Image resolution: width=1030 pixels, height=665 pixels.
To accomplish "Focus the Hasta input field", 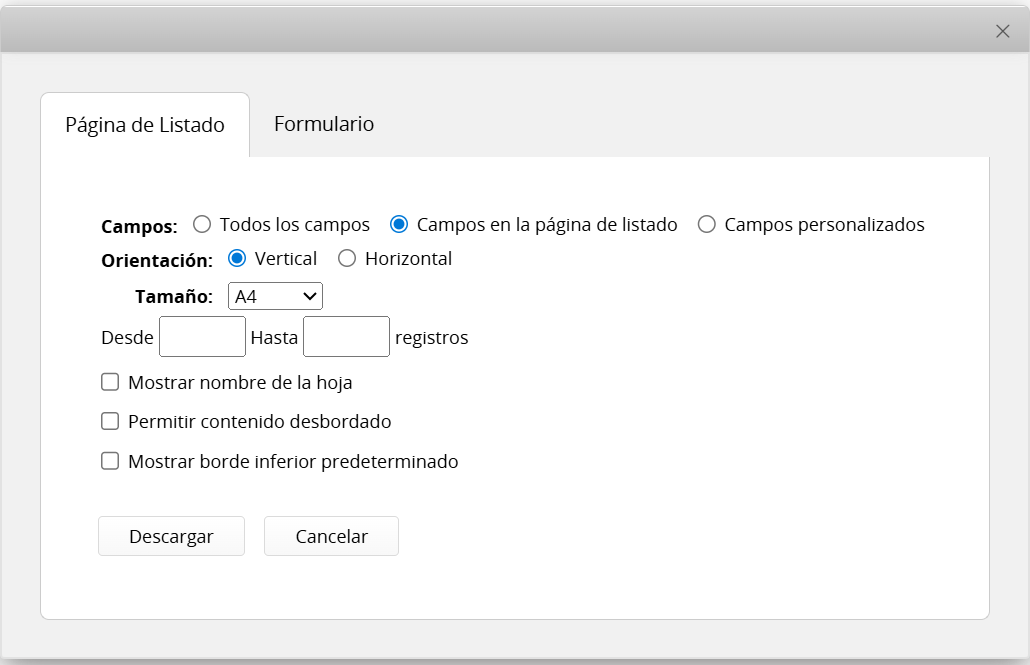I will (346, 337).
